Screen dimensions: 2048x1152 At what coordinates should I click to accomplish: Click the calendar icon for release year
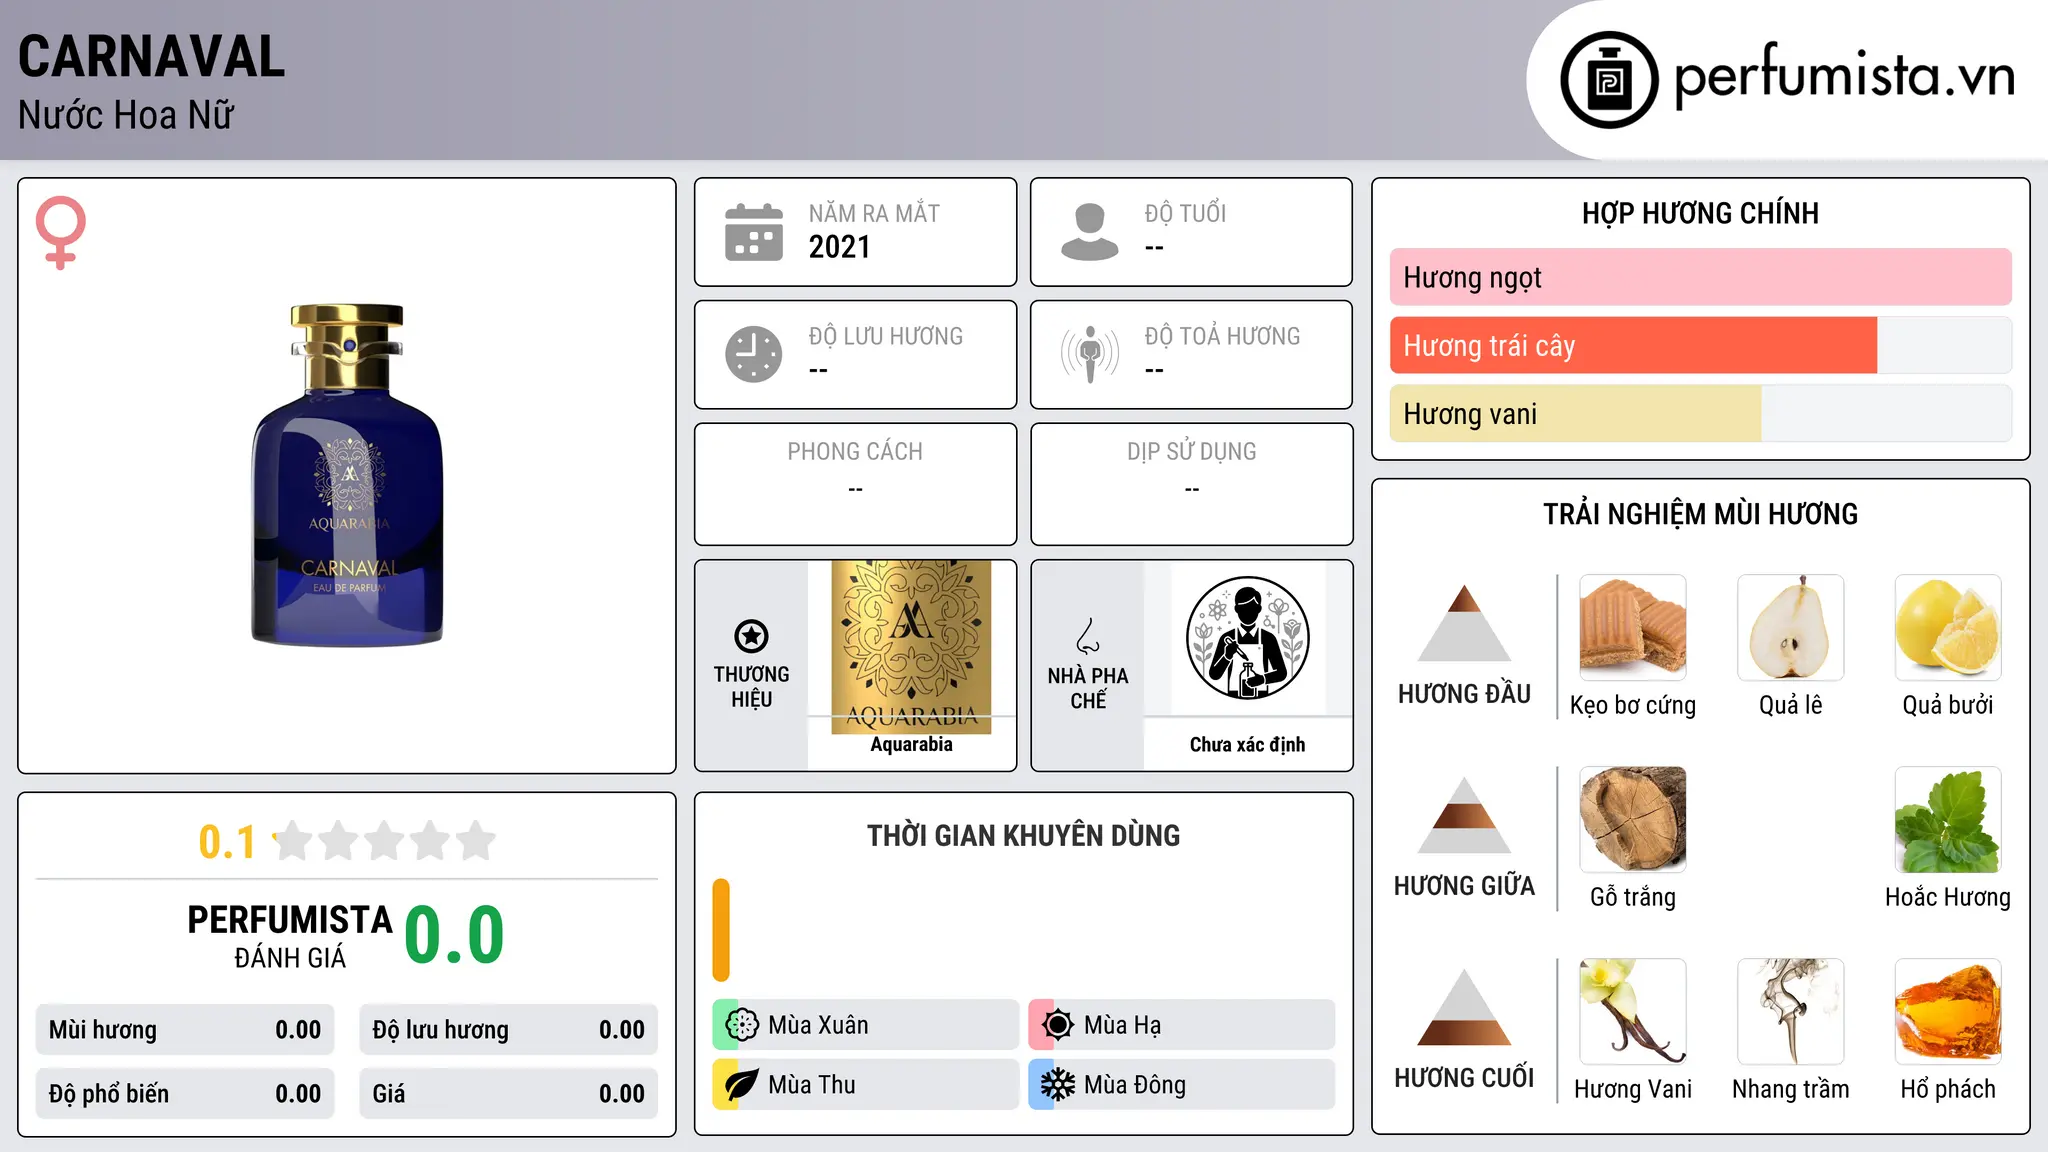pyautogui.click(x=754, y=232)
